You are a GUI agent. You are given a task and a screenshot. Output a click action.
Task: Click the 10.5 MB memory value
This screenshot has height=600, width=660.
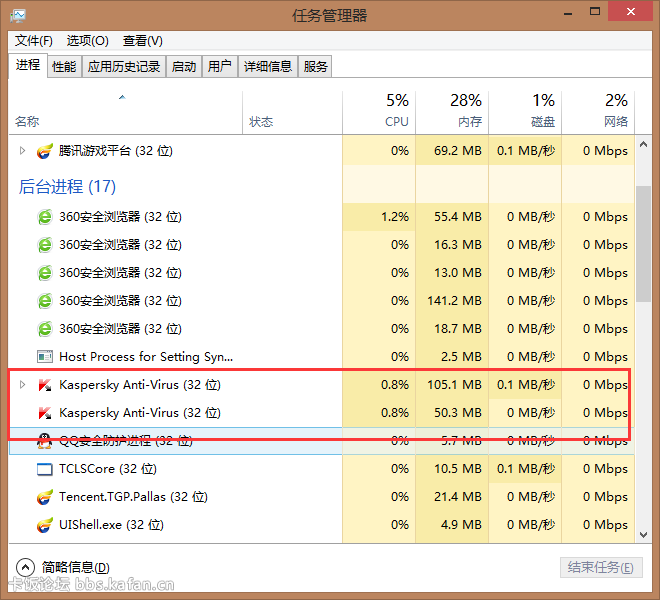[458, 469]
